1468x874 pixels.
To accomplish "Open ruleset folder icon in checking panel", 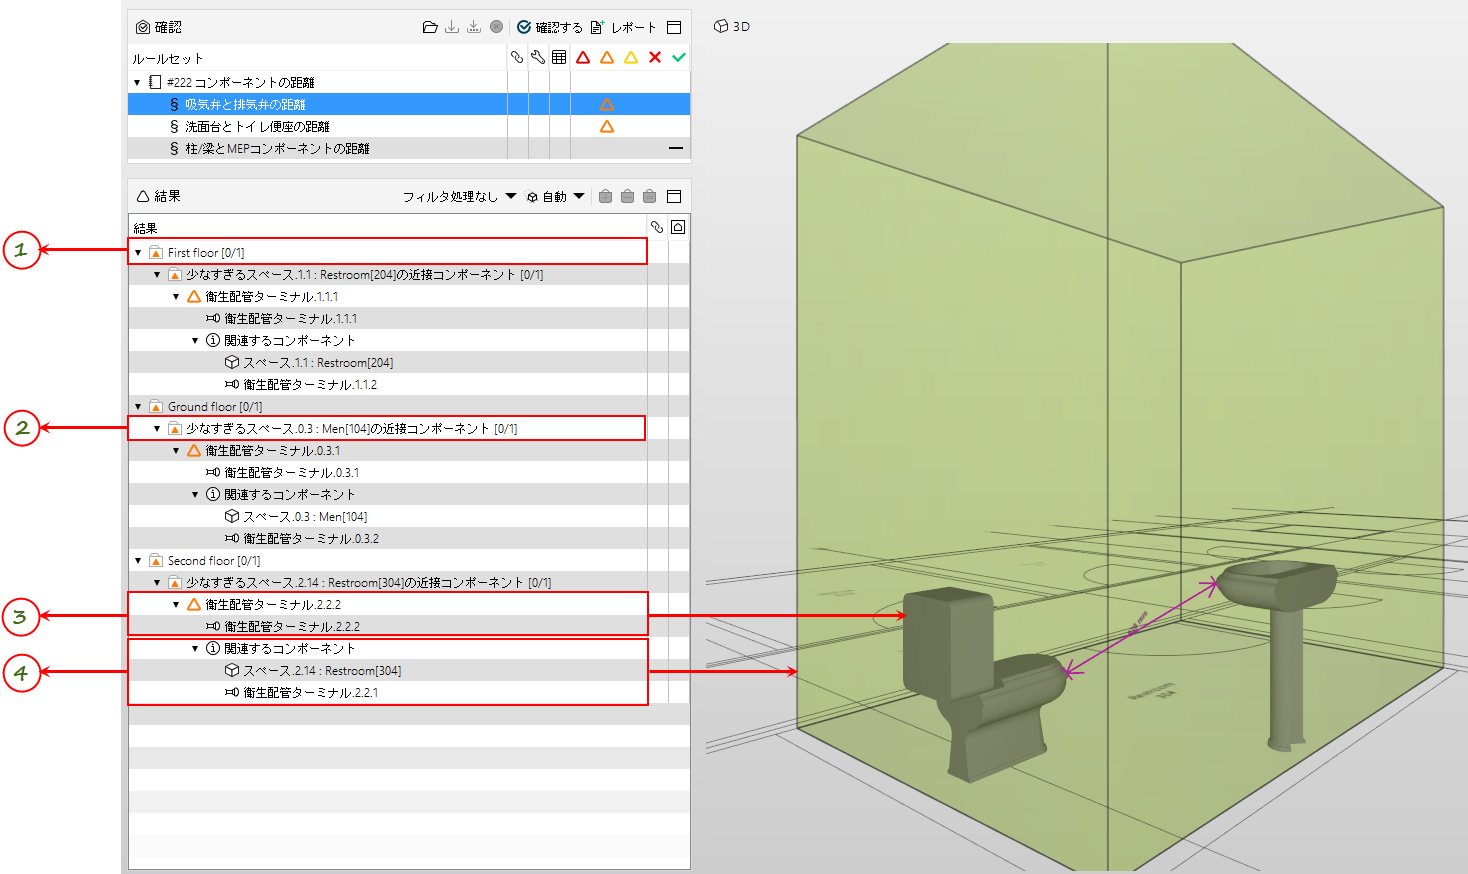I will pos(430,27).
